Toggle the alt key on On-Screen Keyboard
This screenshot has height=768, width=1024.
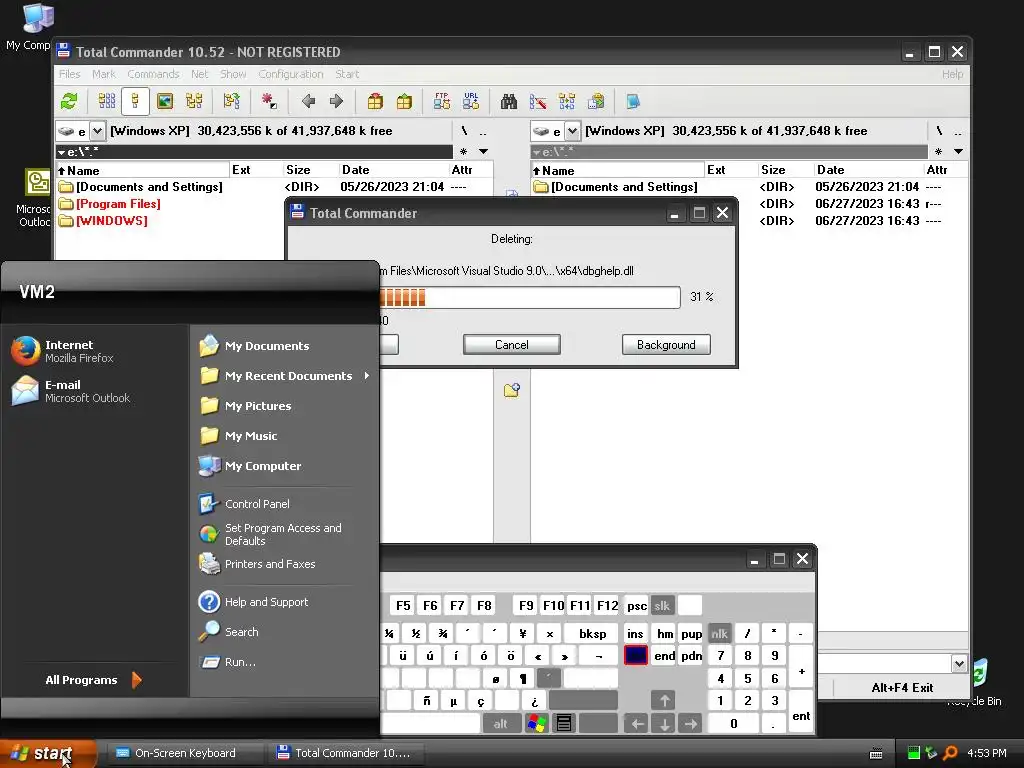[500, 723]
